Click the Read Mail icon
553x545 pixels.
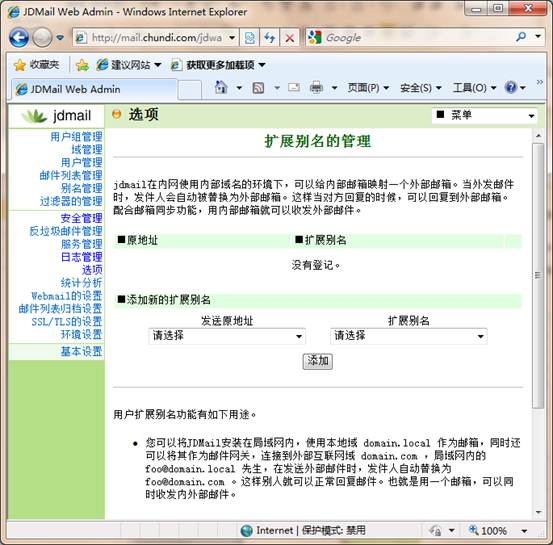pyautogui.click(x=294, y=87)
